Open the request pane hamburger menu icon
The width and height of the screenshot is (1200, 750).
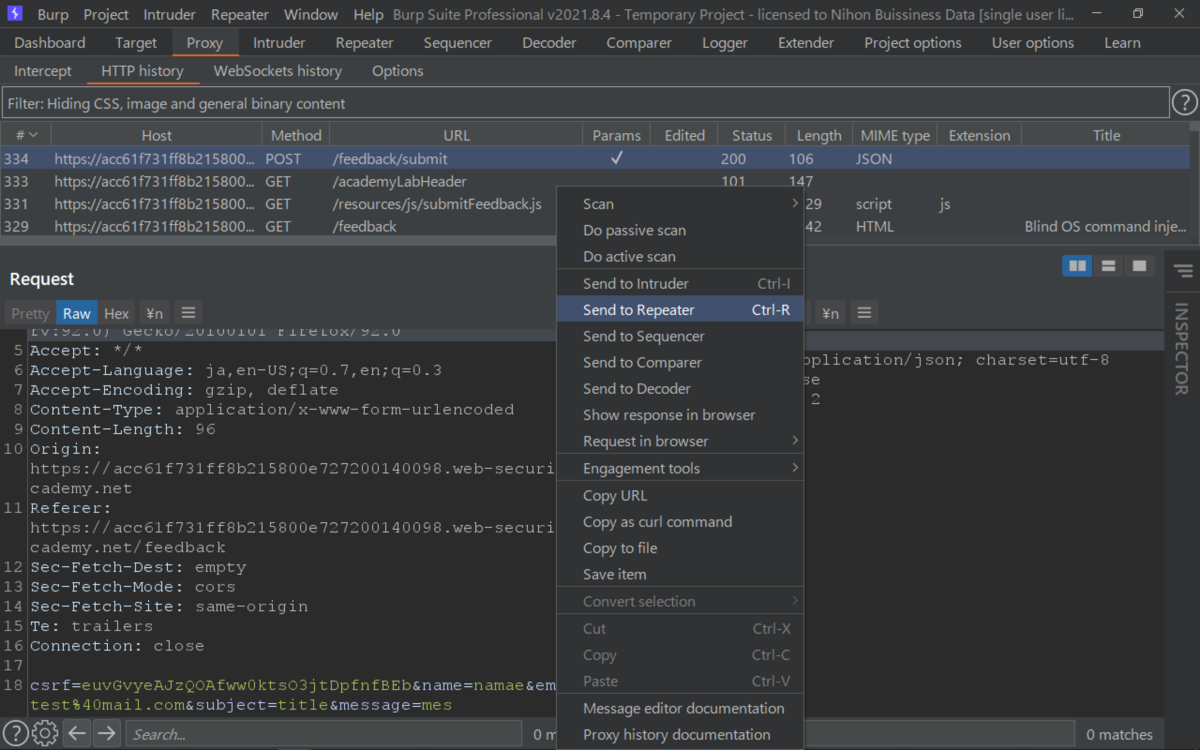[188, 313]
